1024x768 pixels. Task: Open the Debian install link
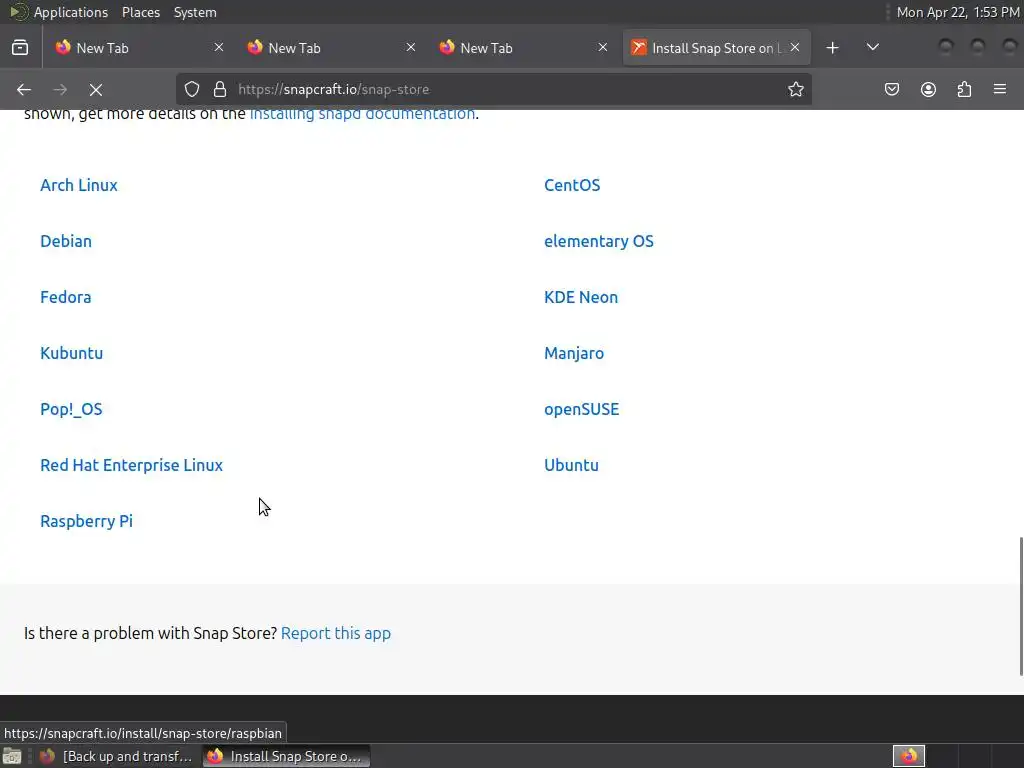click(x=66, y=241)
